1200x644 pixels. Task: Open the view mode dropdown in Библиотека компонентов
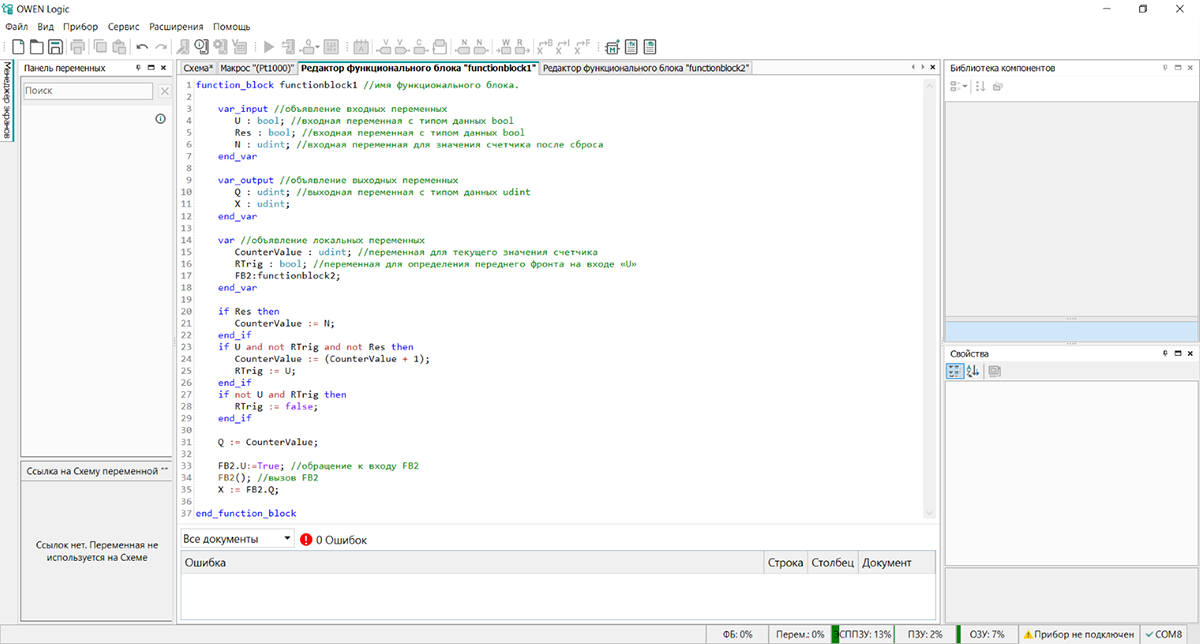click(958, 87)
